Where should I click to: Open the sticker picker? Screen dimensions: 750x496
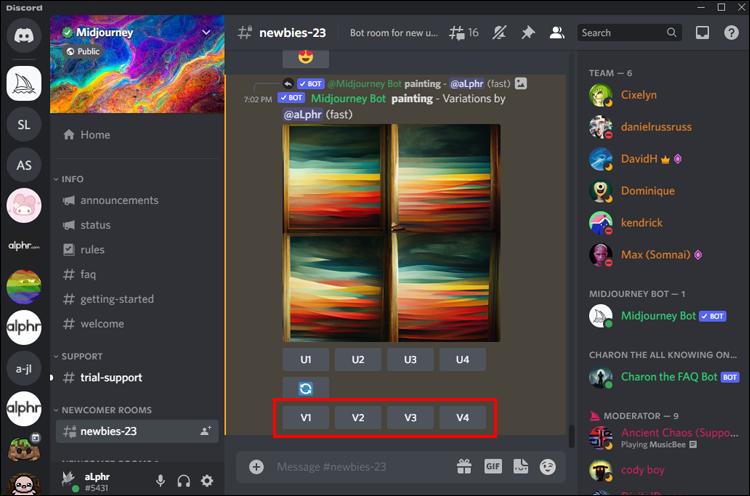coord(520,466)
